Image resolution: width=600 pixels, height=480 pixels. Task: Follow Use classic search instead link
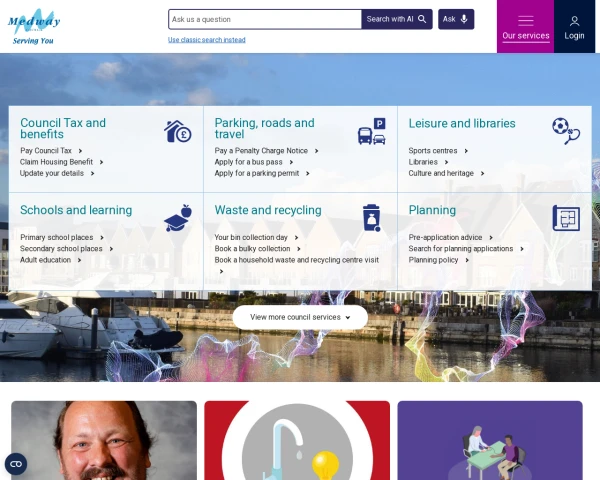207,40
